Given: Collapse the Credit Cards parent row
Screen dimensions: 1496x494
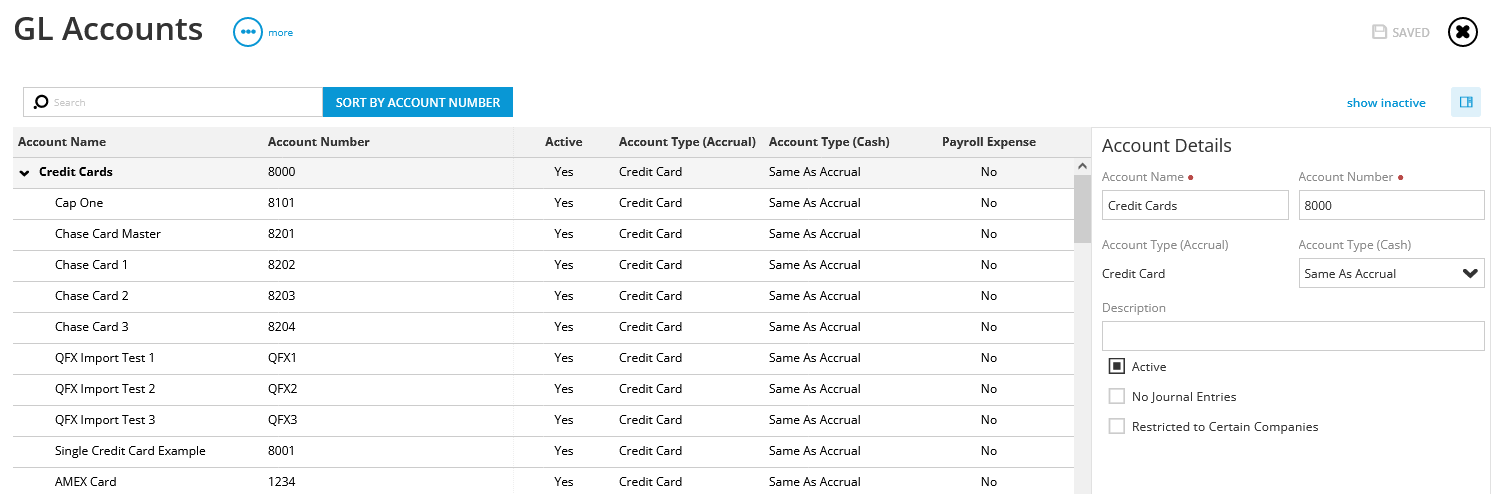Looking at the screenshot, I should (x=25, y=172).
